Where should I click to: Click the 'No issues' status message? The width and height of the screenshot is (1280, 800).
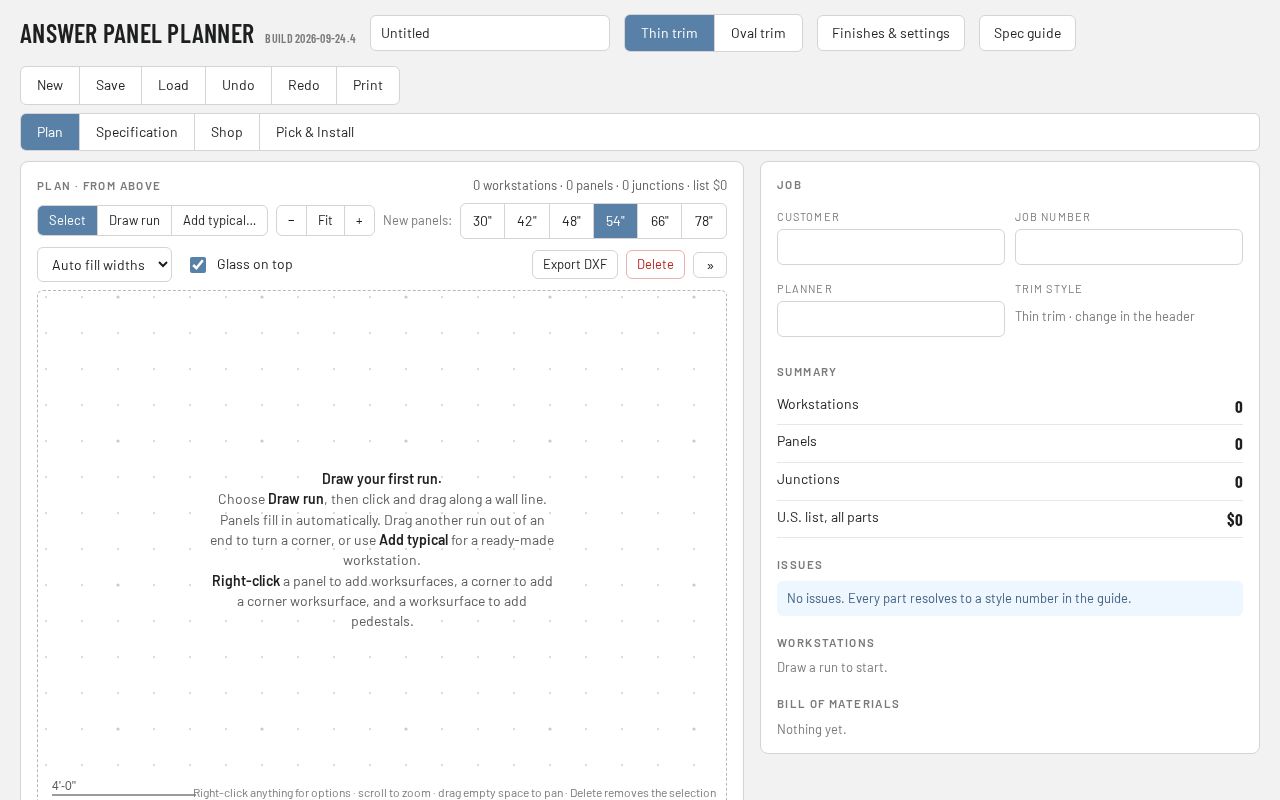(x=1010, y=599)
